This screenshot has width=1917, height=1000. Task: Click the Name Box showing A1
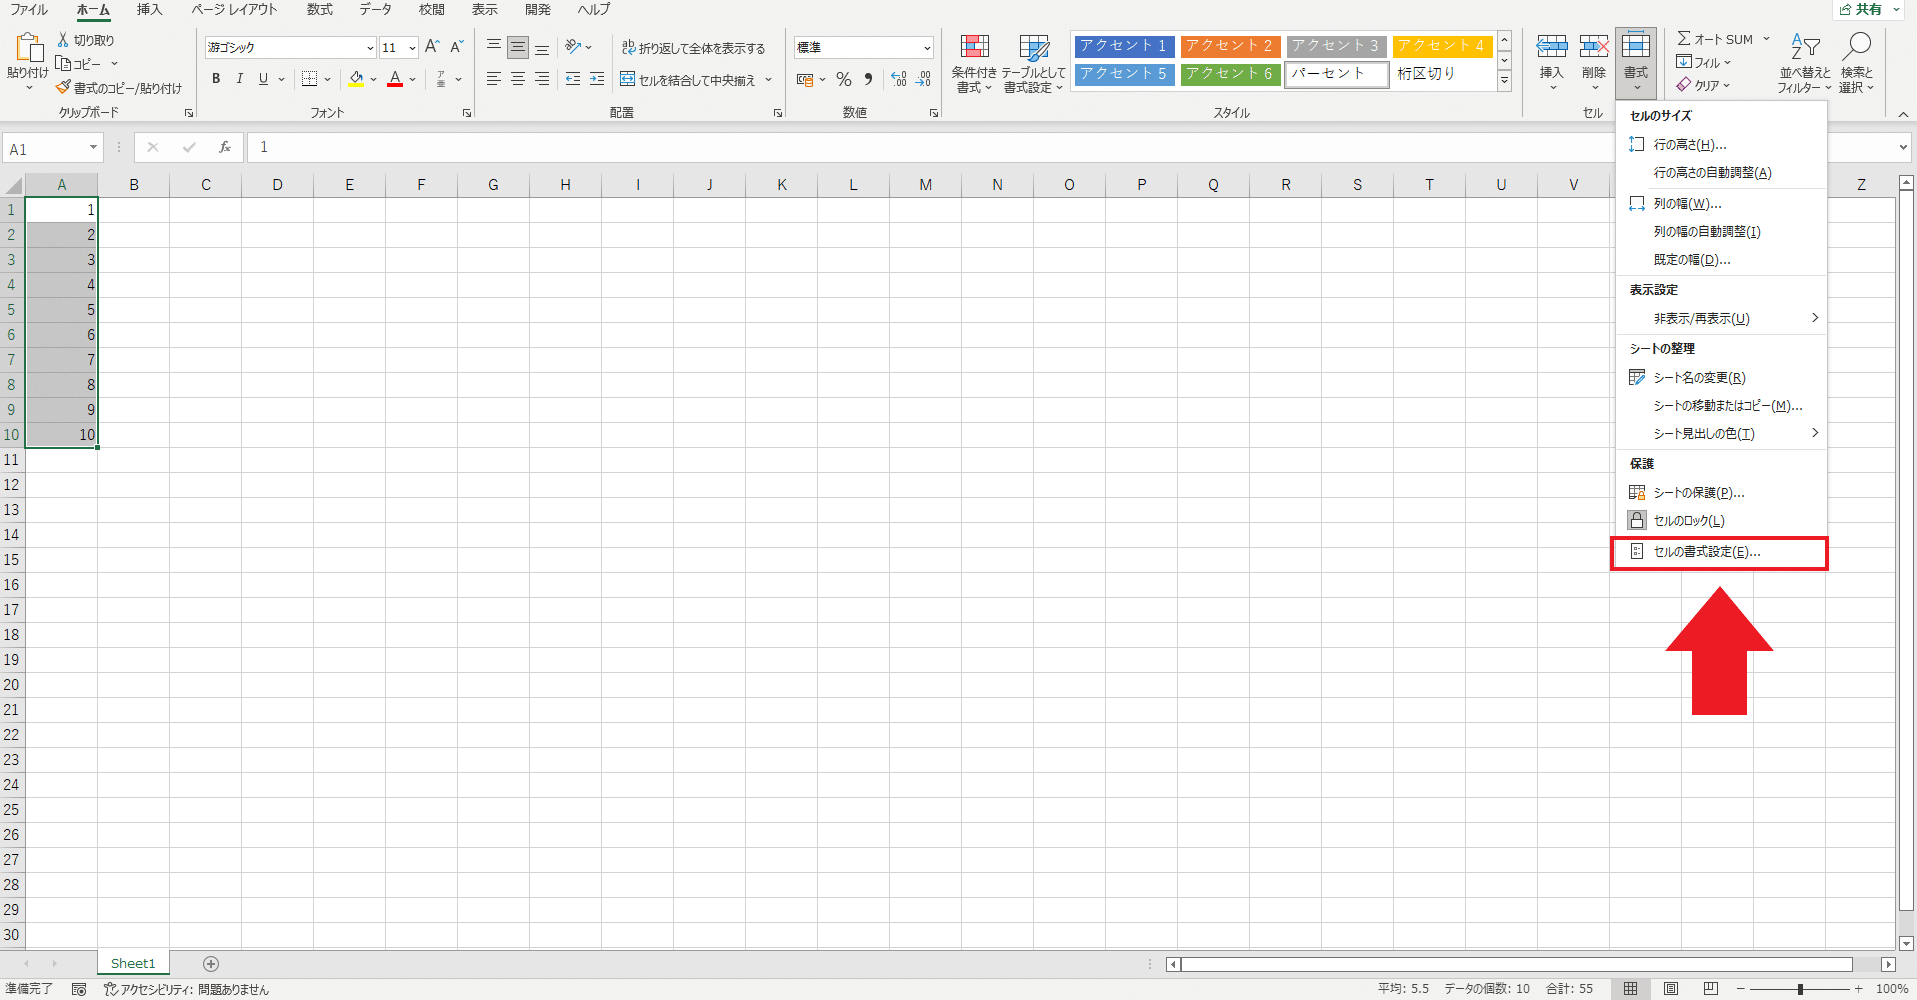pyautogui.click(x=54, y=148)
